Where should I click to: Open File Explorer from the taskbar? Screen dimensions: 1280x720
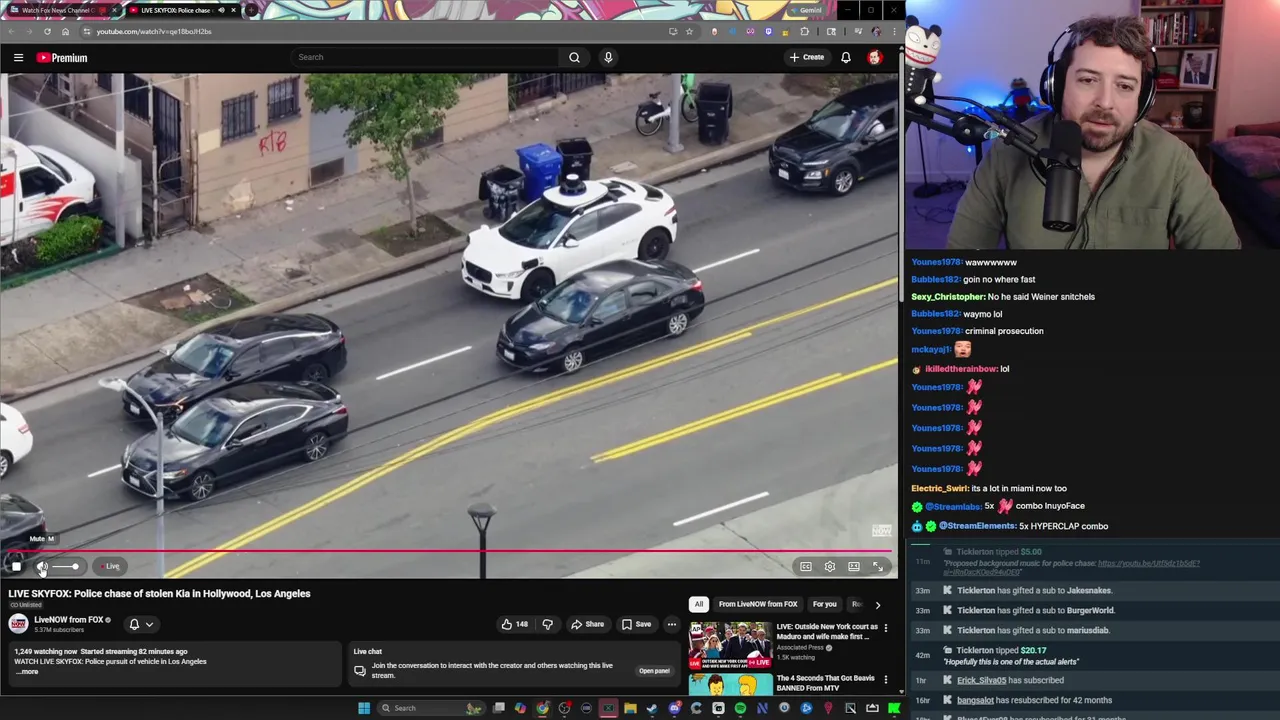pyautogui.click(x=630, y=708)
